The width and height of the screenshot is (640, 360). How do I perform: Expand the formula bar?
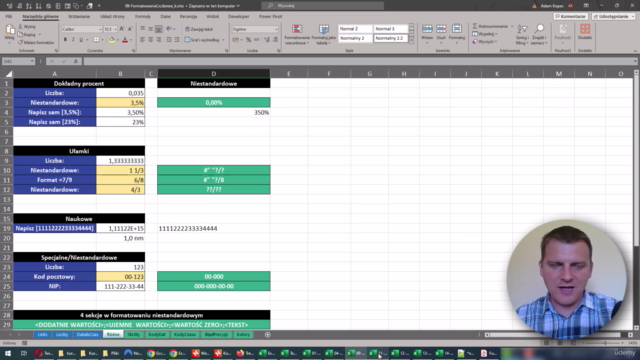click(636, 61)
